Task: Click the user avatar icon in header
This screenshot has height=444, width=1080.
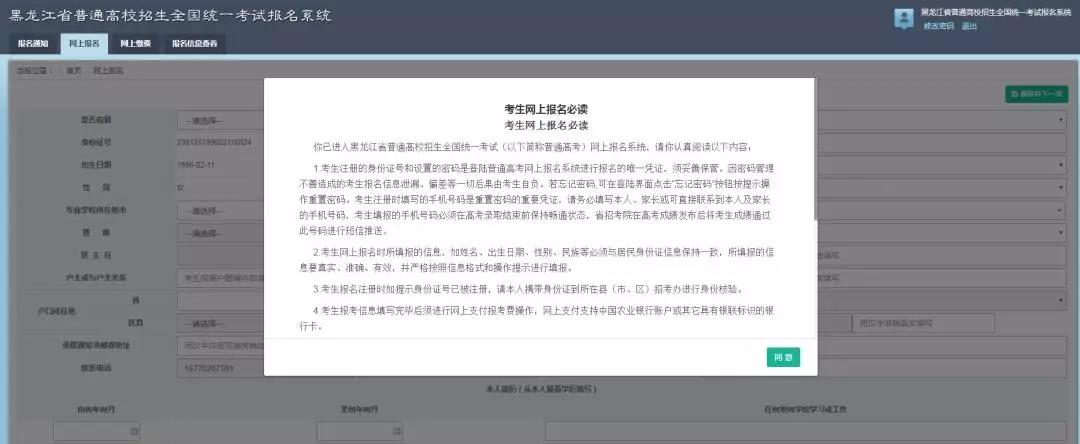Action: point(904,18)
